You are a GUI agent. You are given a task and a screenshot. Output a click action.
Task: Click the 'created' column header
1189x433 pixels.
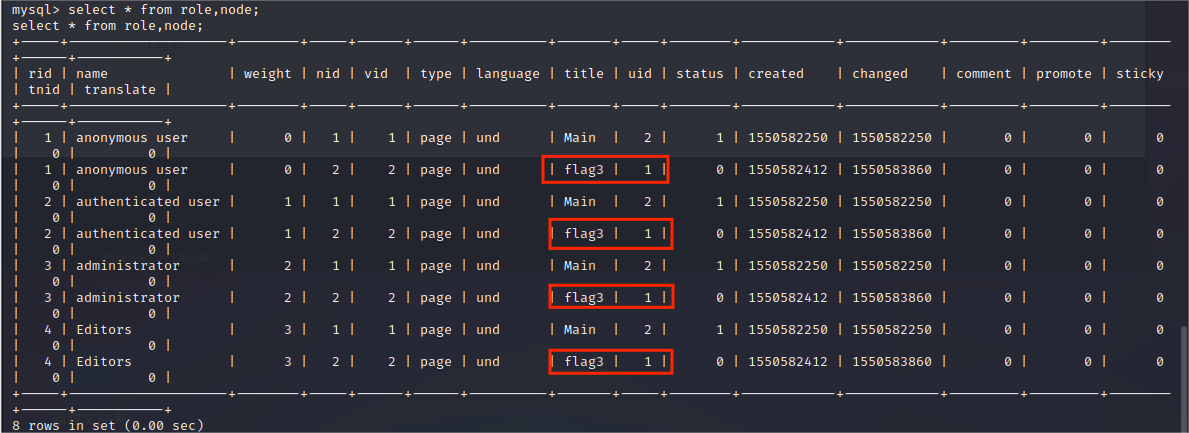click(776, 74)
